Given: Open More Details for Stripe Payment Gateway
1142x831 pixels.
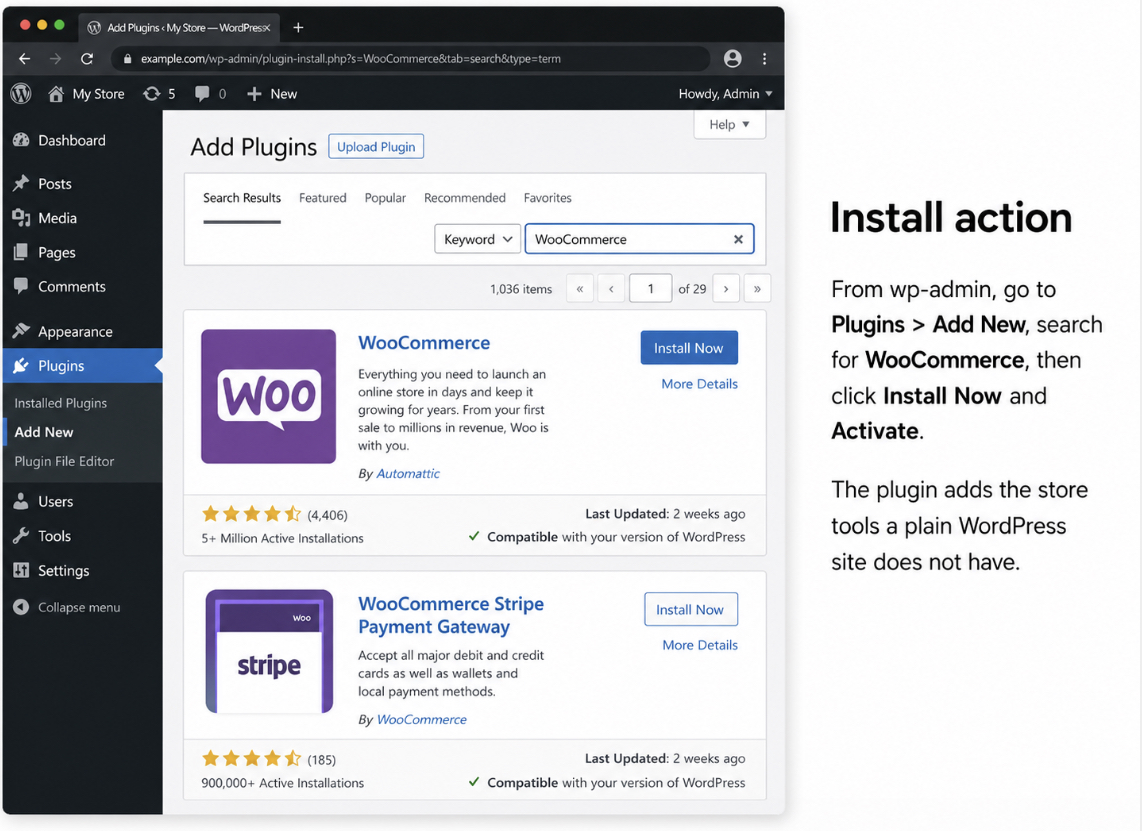Looking at the screenshot, I should (700, 645).
